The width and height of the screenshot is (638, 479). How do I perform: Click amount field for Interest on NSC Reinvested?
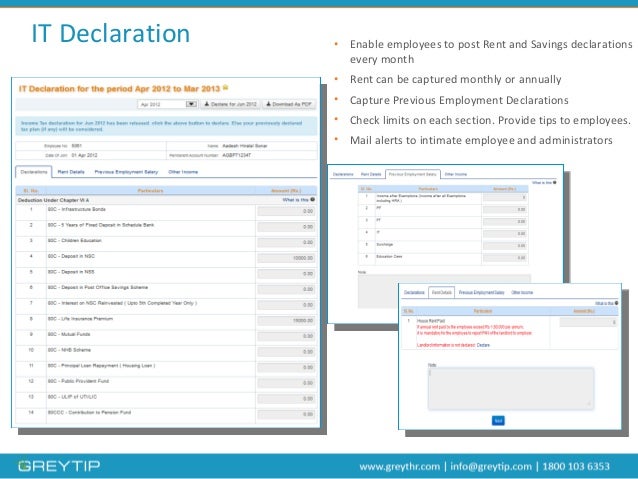[286, 305]
